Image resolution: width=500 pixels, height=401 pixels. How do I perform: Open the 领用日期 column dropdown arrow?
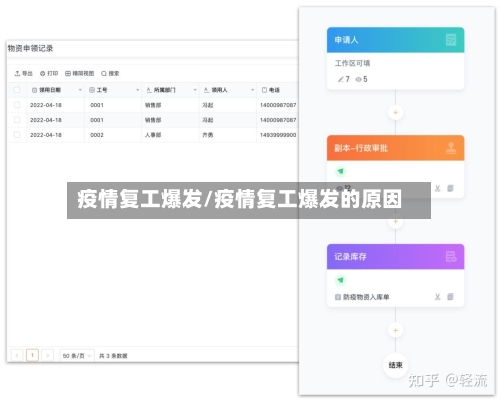[x=80, y=90]
